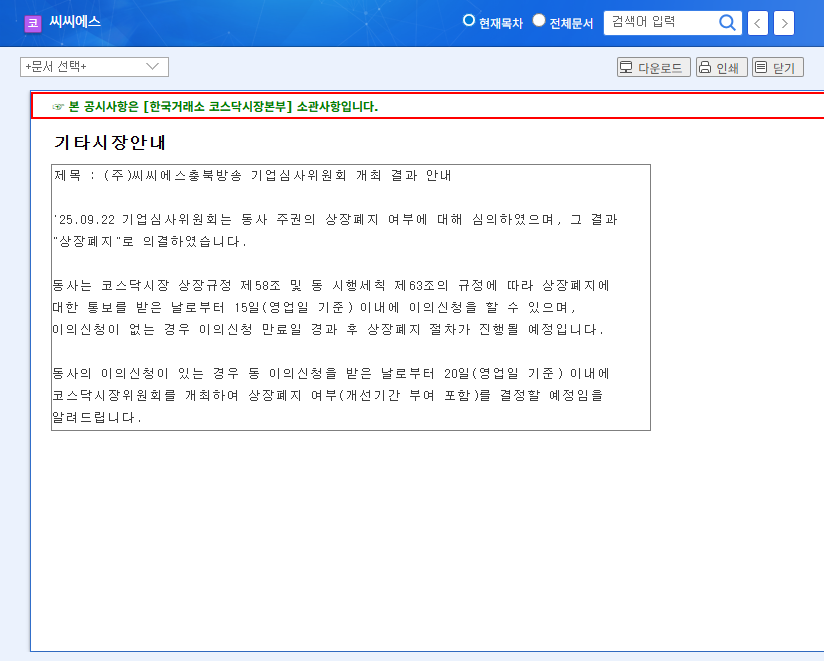Viewport: 824px width, 661px height.
Task: Go to previous search result arrow
Action: pyautogui.click(x=758, y=23)
